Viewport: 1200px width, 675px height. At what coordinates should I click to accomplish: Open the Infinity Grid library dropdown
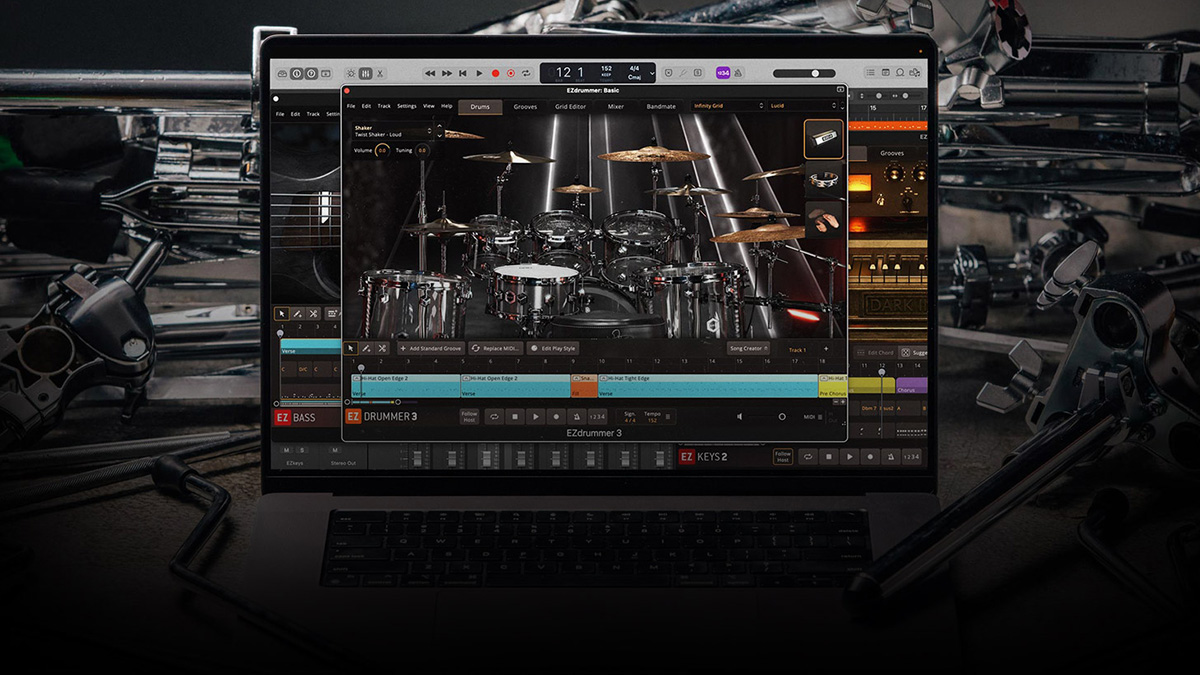pyautogui.click(x=727, y=106)
